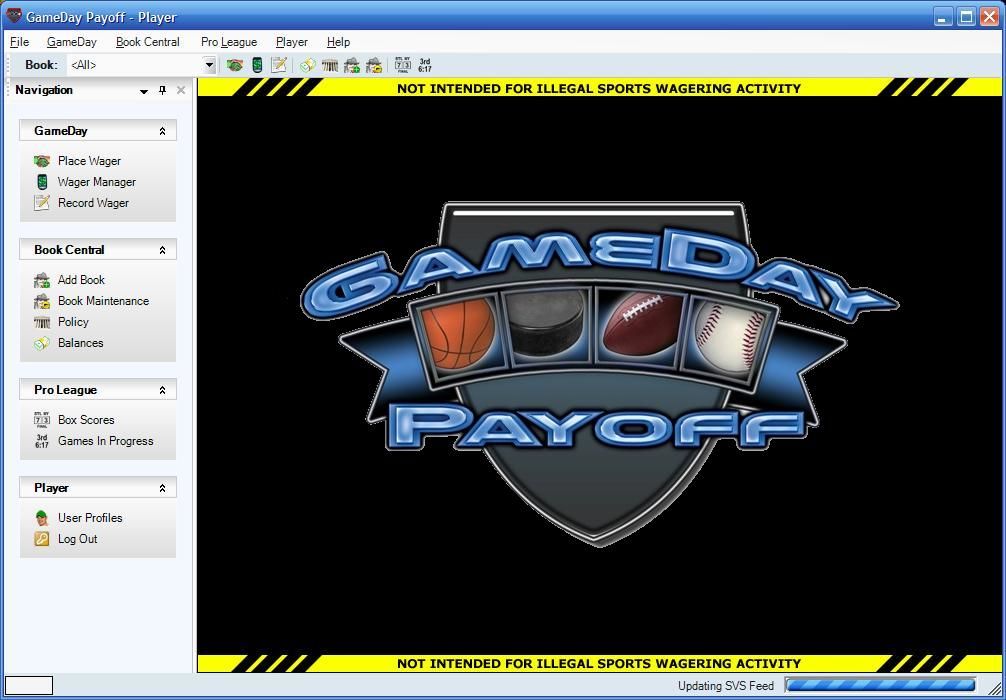Open the GameDay menu
Image resolution: width=1006 pixels, height=700 pixels.
[72, 42]
